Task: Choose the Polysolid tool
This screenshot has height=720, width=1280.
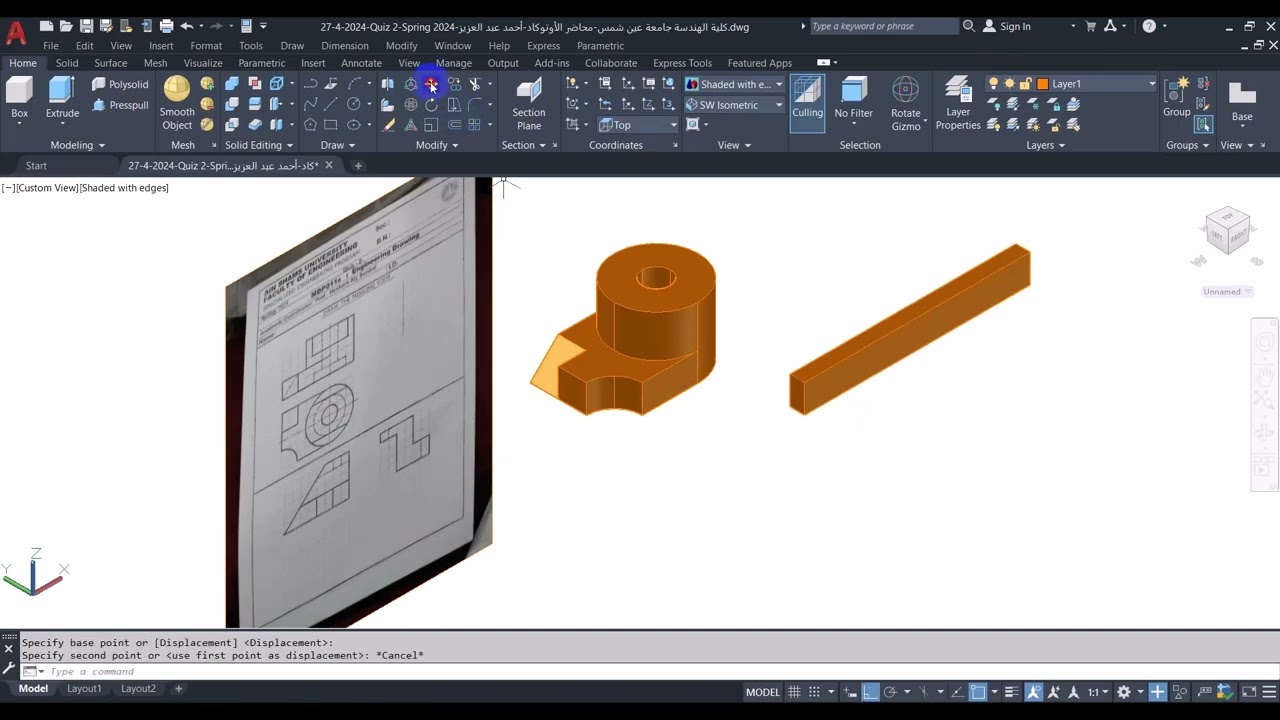Action: click(120, 85)
